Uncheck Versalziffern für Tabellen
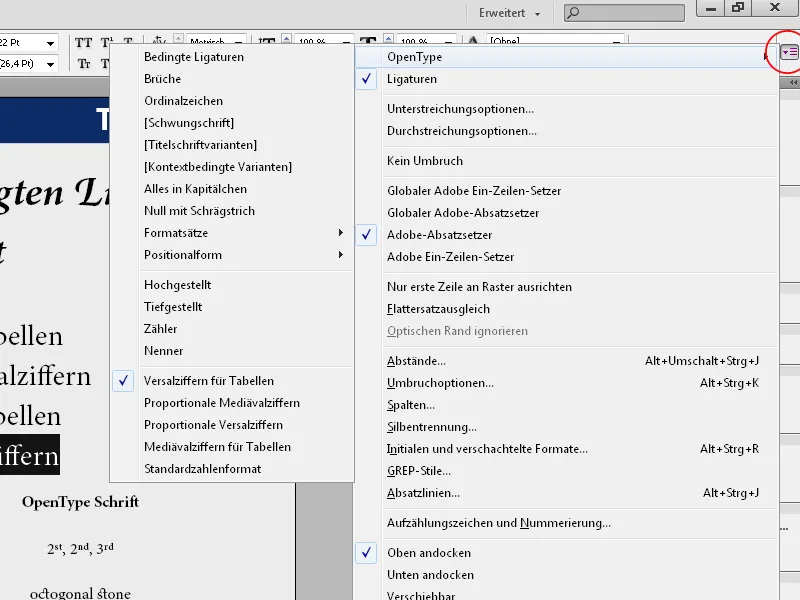The height and width of the screenshot is (600, 800). click(x=232, y=381)
